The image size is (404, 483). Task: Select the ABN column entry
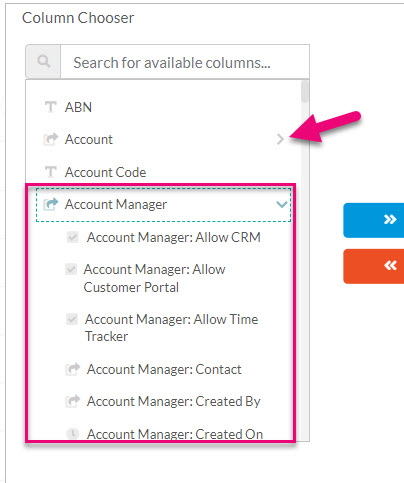78,107
